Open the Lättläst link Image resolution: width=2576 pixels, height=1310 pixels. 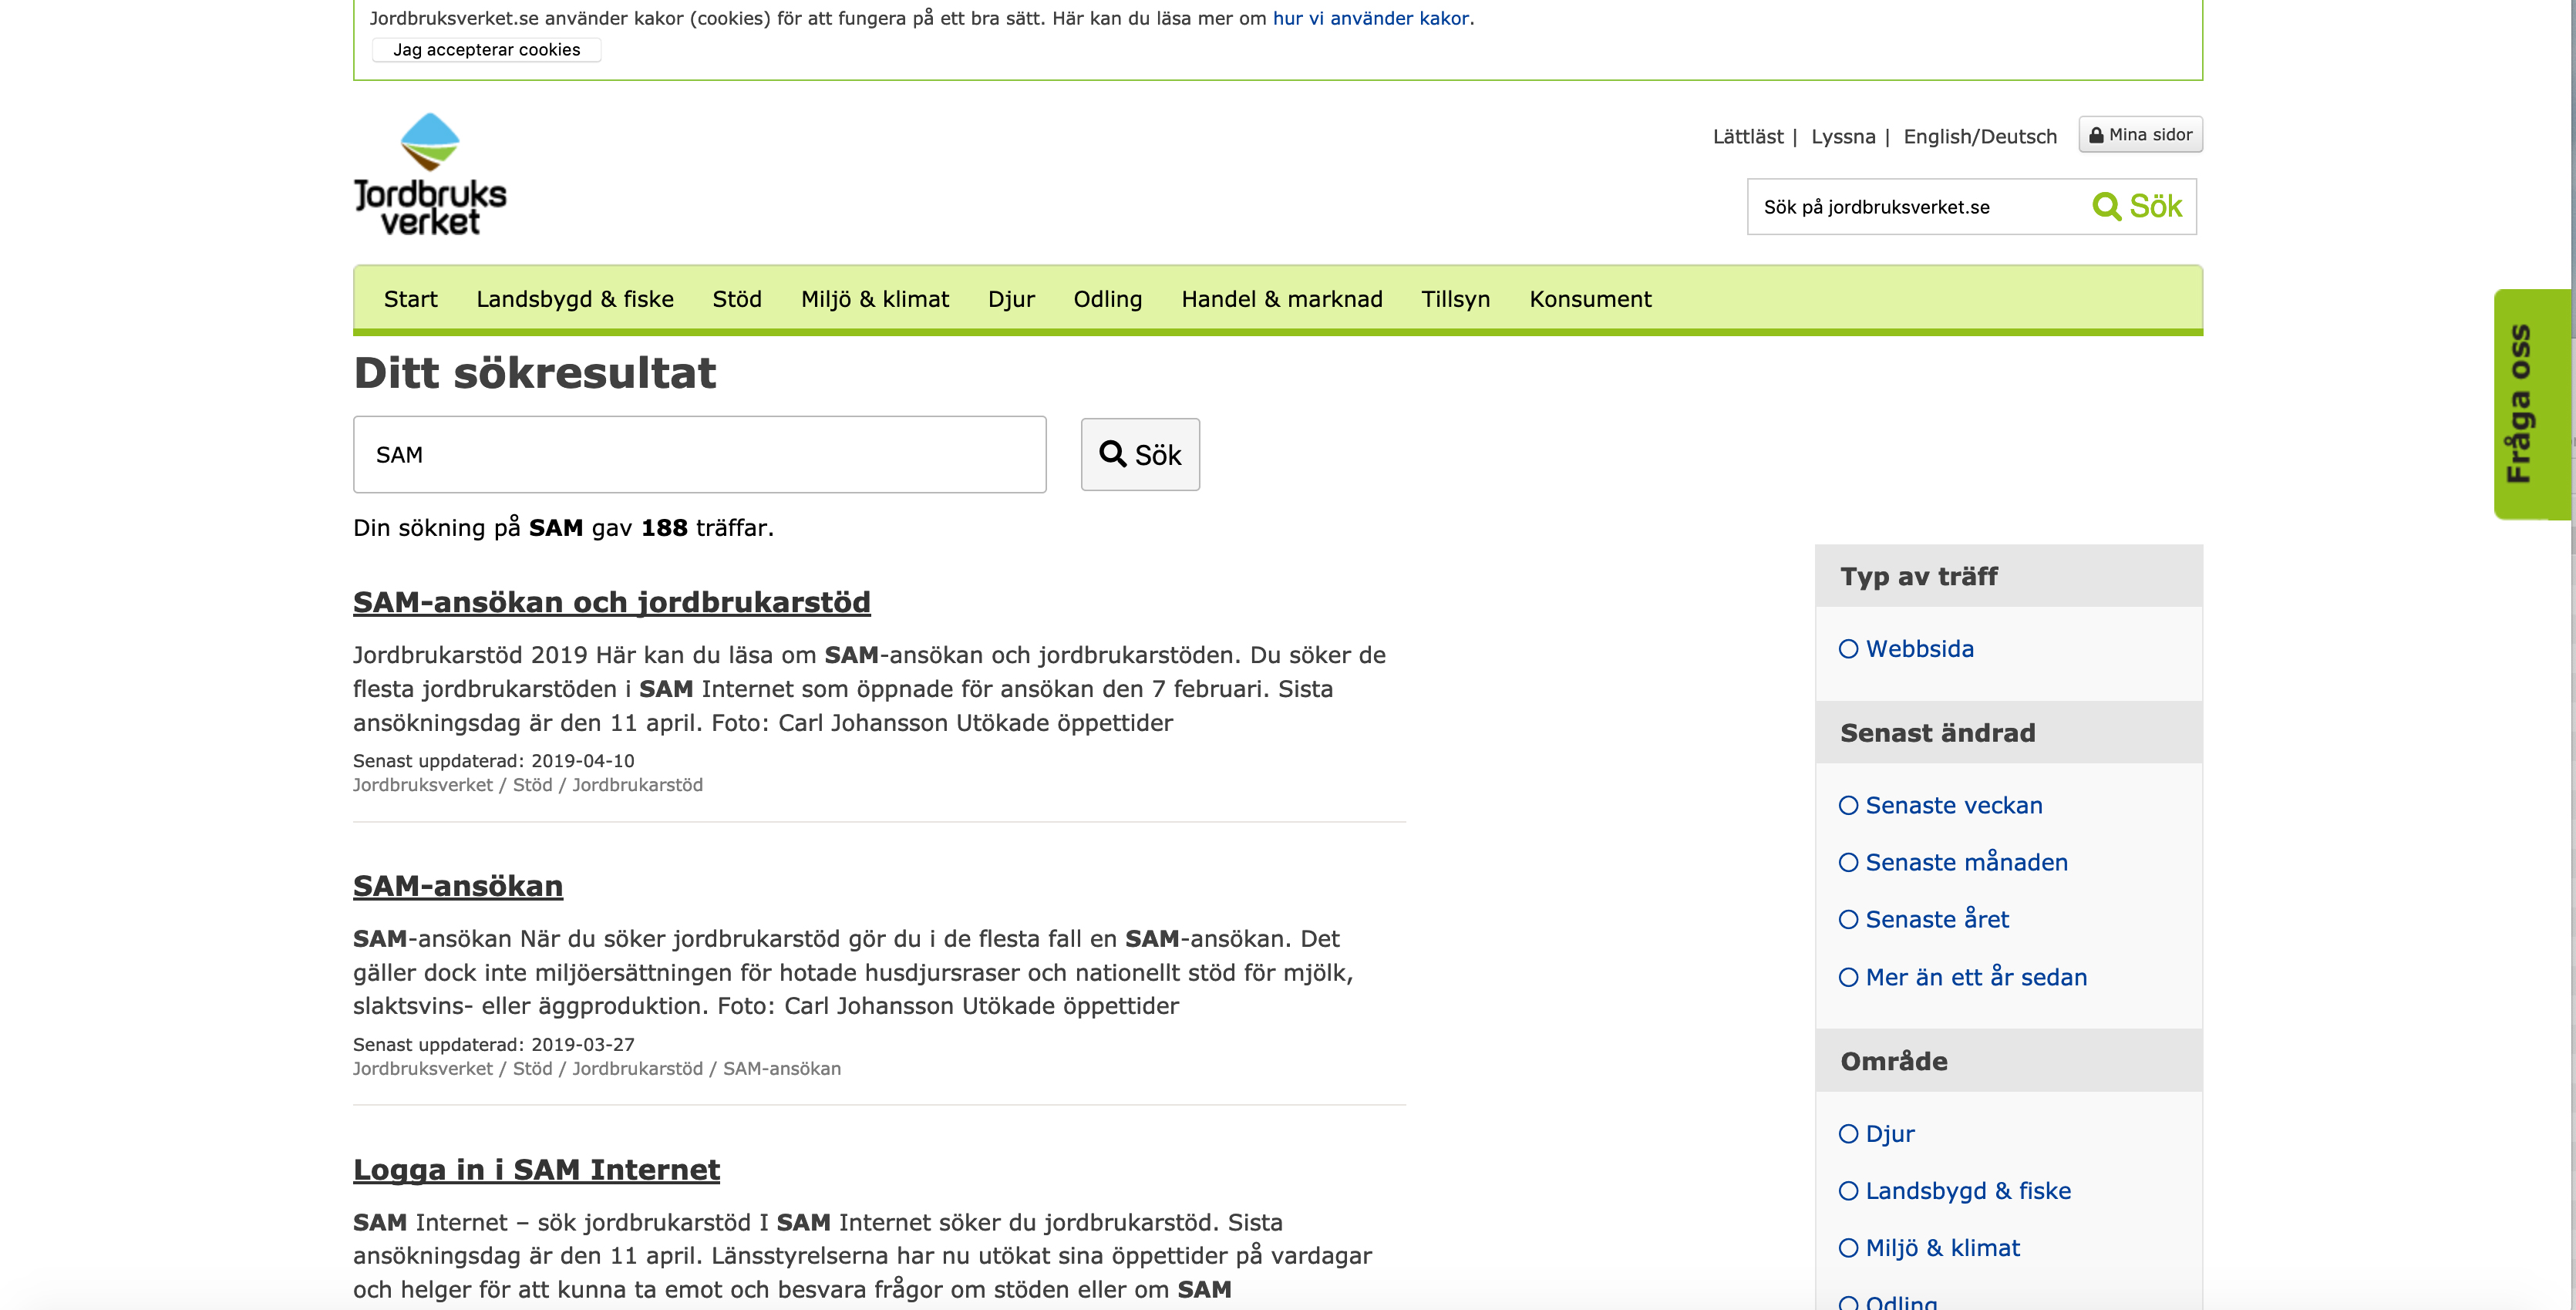pyautogui.click(x=1747, y=136)
